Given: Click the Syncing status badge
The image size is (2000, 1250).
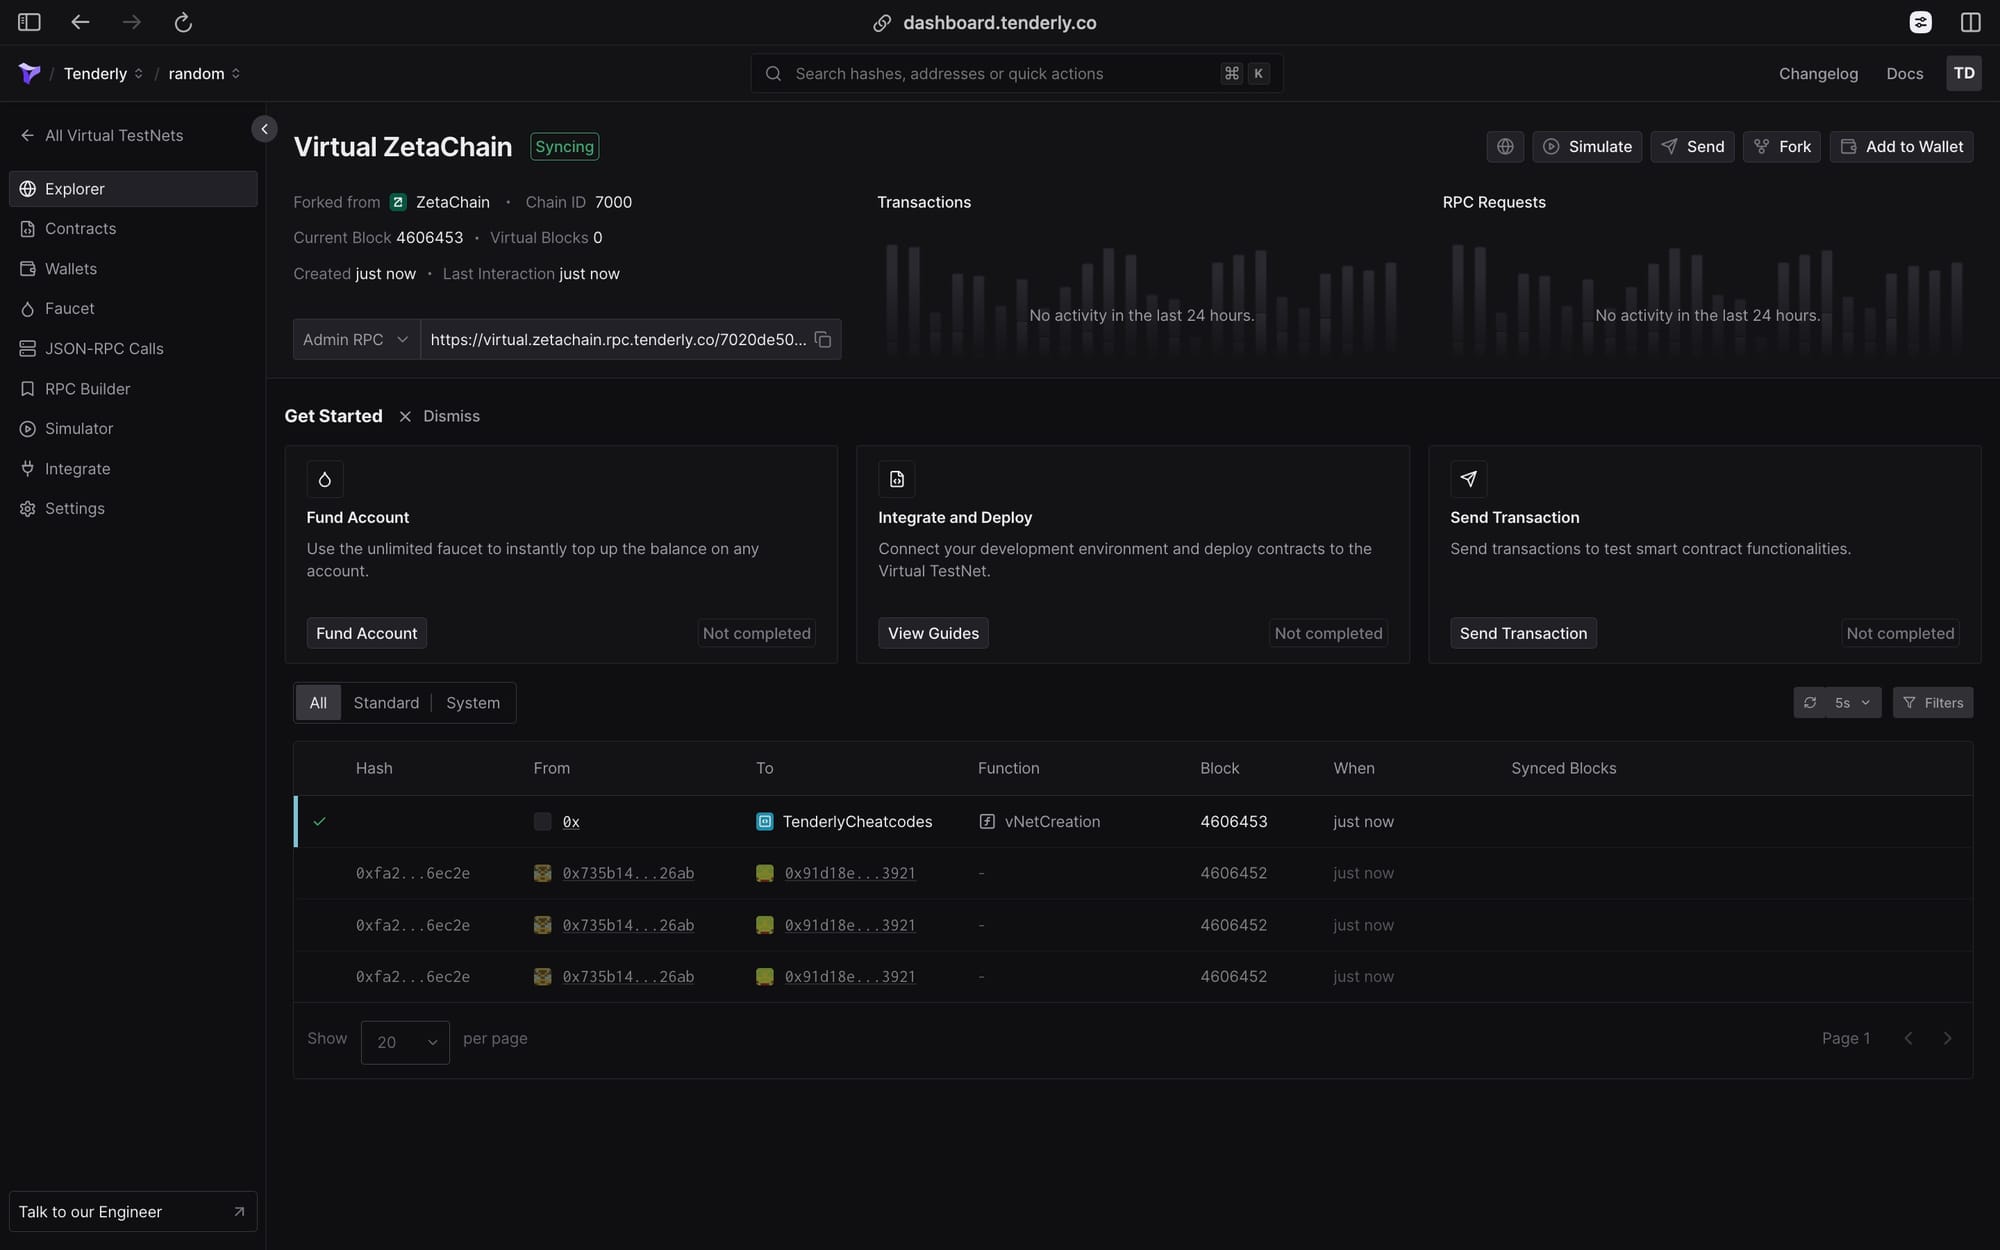Looking at the screenshot, I should coord(563,146).
